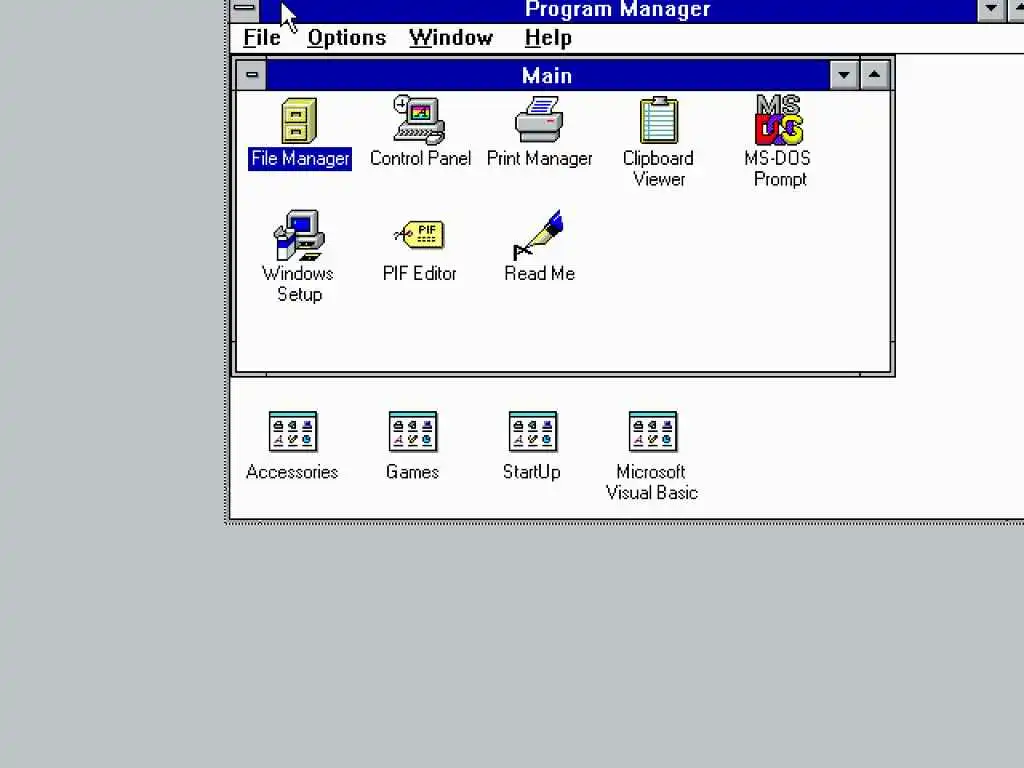Click the Program Manager title bar
Viewport: 1024px width, 768px height.
[618, 9]
